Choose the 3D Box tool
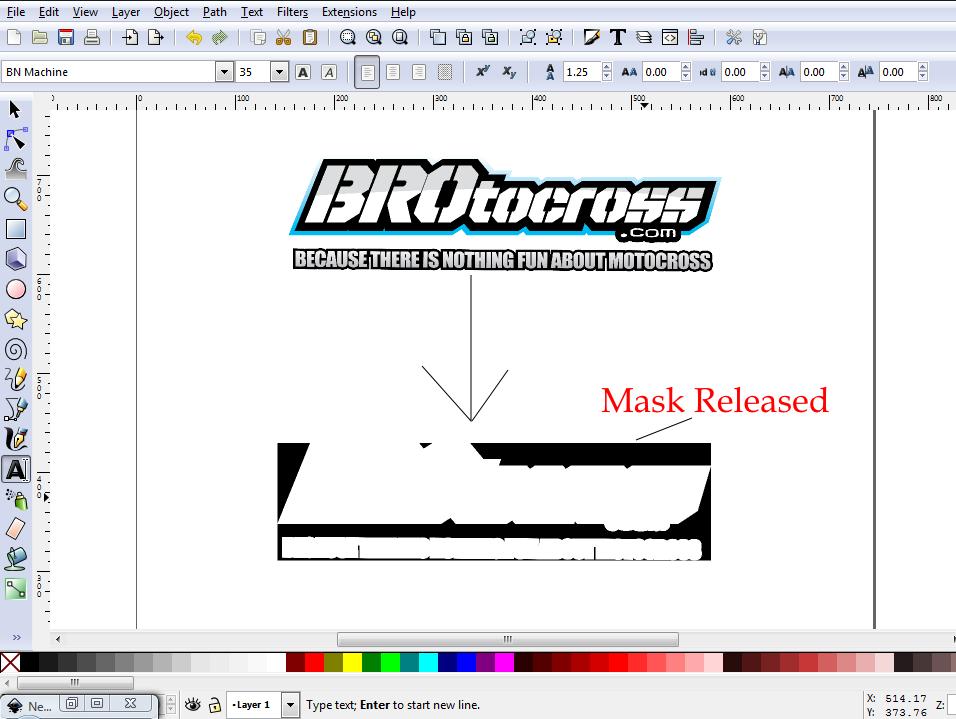Viewport: 956px width, 719px height. (14, 259)
